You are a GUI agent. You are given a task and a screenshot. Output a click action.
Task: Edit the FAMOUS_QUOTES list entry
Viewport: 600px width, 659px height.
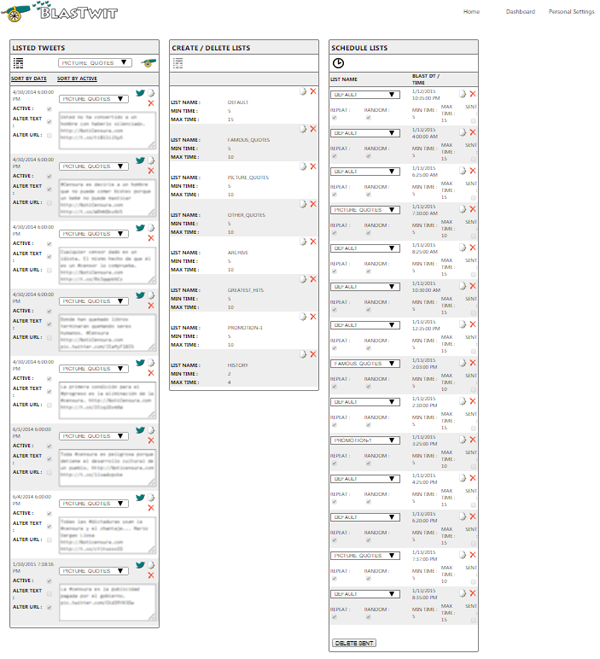coord(303,129)
